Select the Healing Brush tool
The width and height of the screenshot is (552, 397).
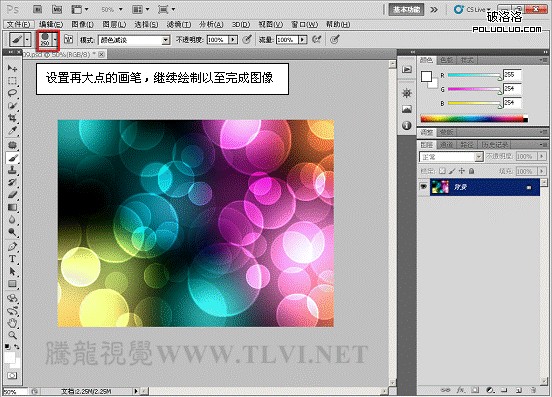click(x=12, y=145)
